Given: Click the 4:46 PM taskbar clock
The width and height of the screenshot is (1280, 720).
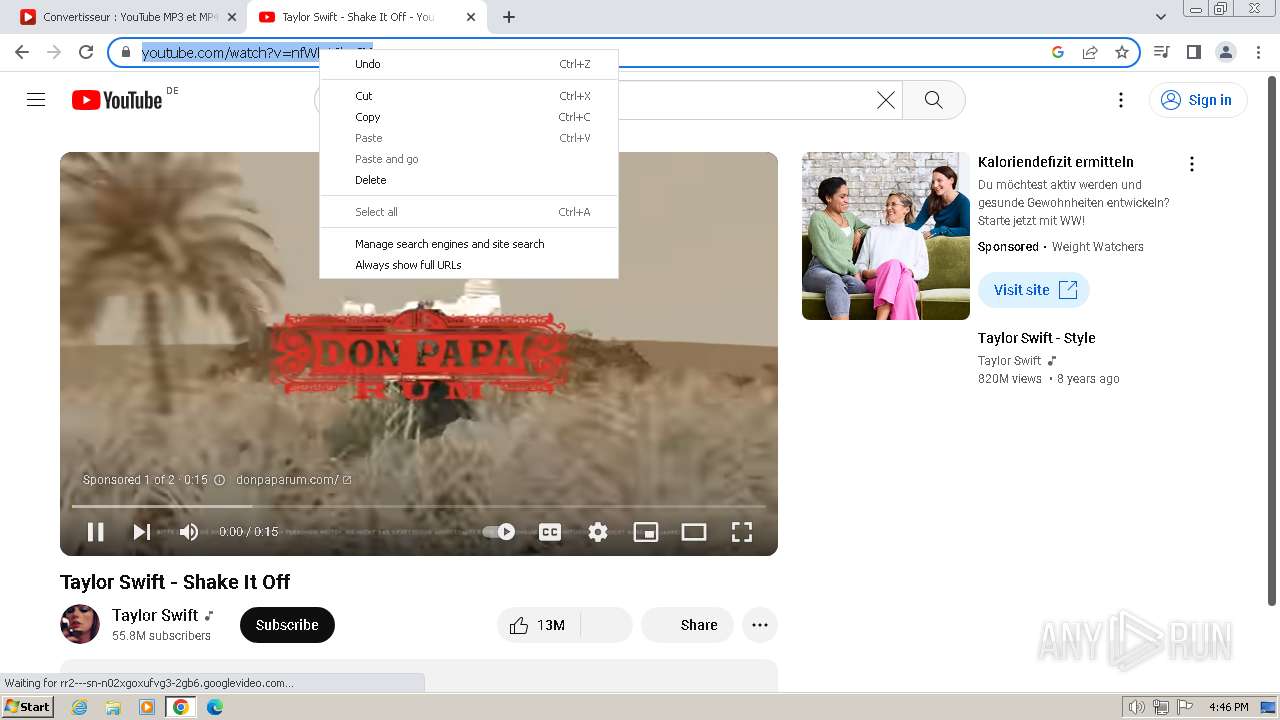Looking at the screenshot, I should pos(1228,707).
